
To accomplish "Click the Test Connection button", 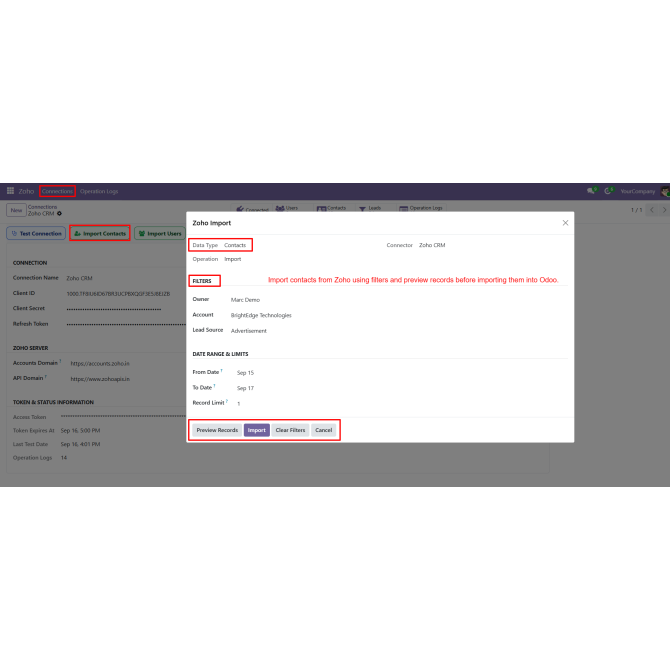I will (x=36, y=233).
